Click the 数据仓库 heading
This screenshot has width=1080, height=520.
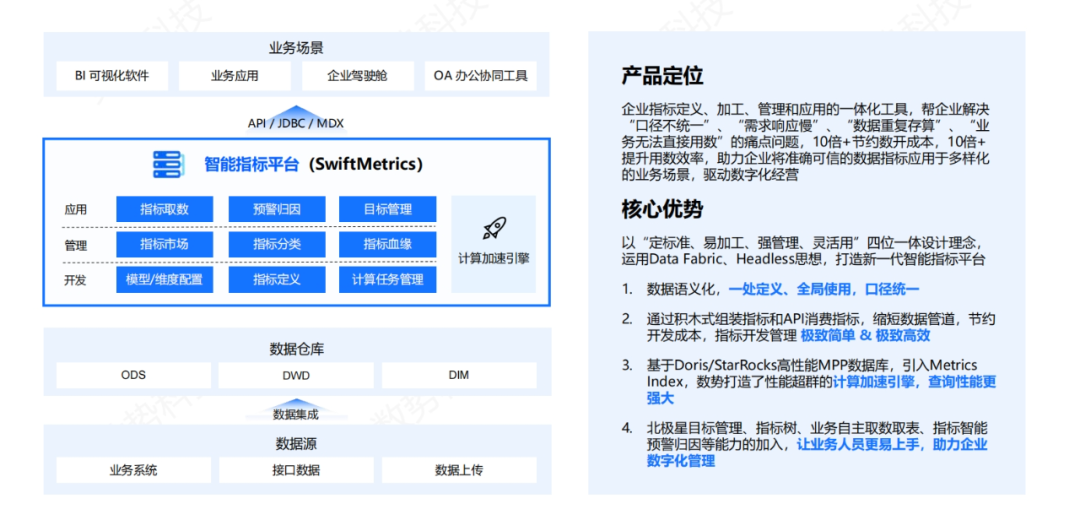click(x=296, y=349)
